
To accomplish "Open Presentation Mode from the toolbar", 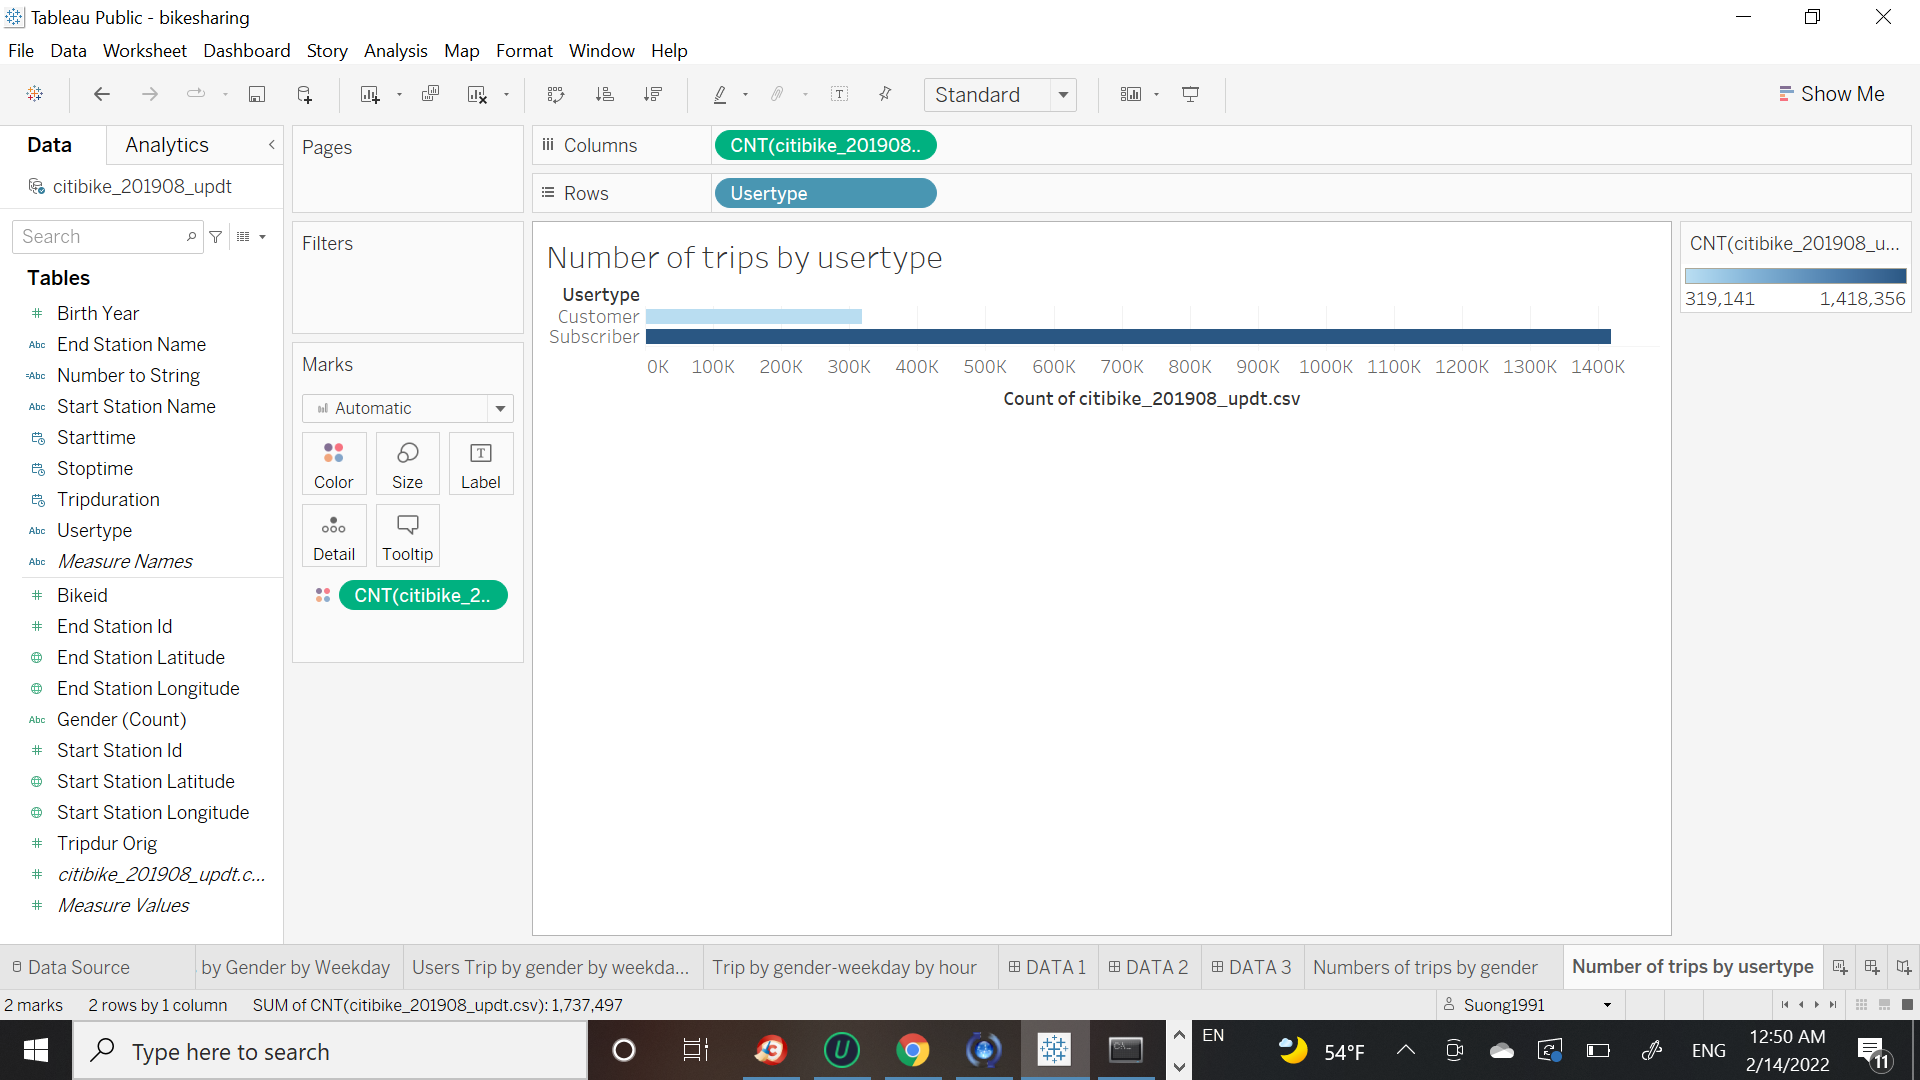I will [1190, 94].
